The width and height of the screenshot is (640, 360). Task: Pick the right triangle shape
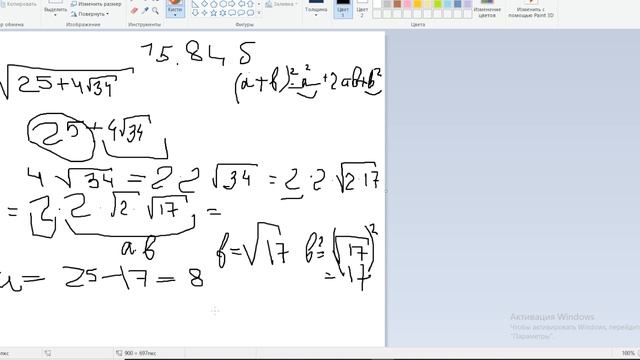pos(195,4)
